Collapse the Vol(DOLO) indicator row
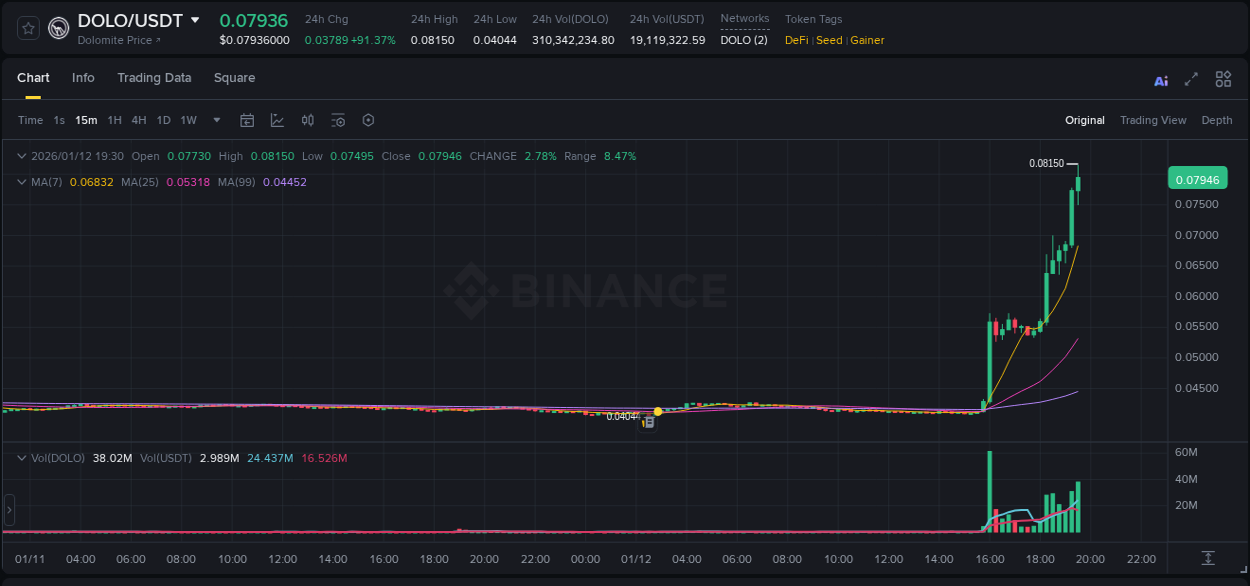Viewport: 1250px width, 586px height. click(x=21, y=458)
